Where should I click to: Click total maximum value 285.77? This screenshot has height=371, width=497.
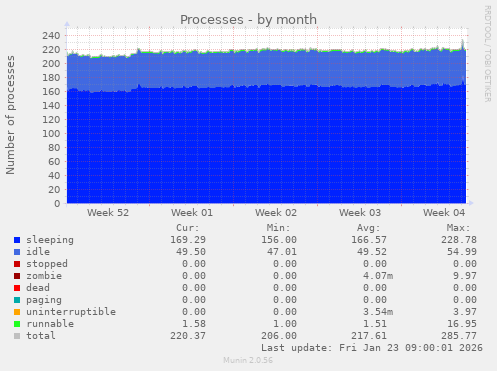459,336
